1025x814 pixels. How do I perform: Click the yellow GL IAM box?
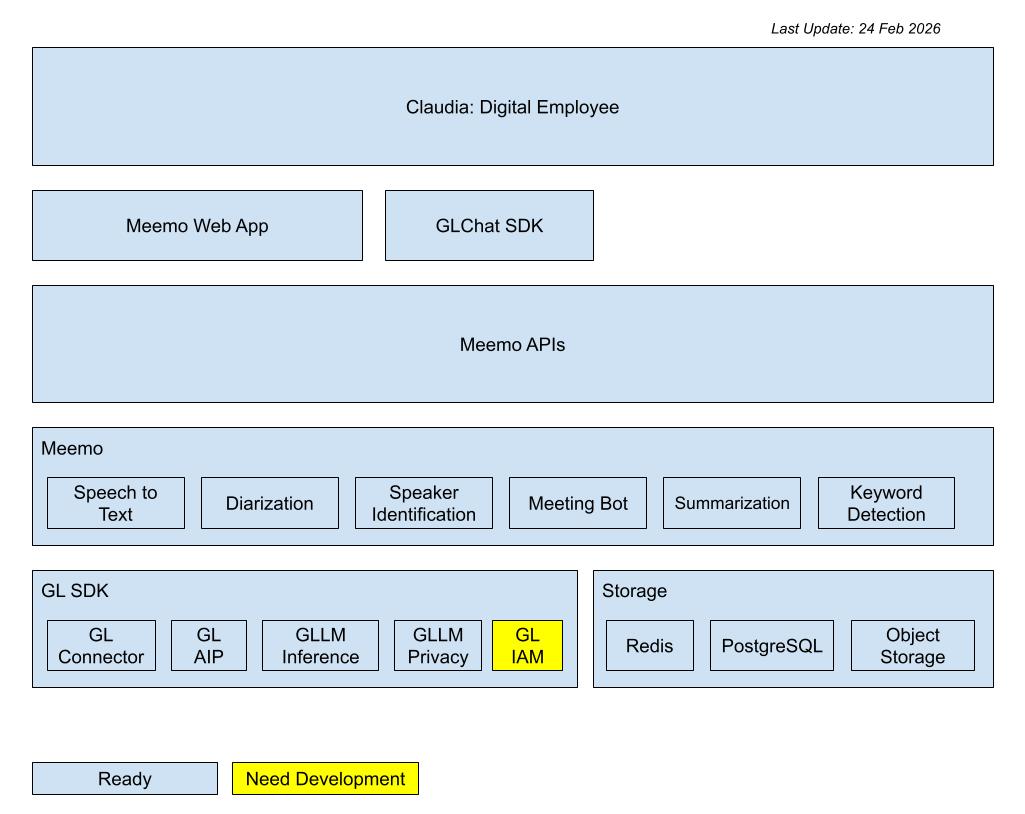click(527, 646)
